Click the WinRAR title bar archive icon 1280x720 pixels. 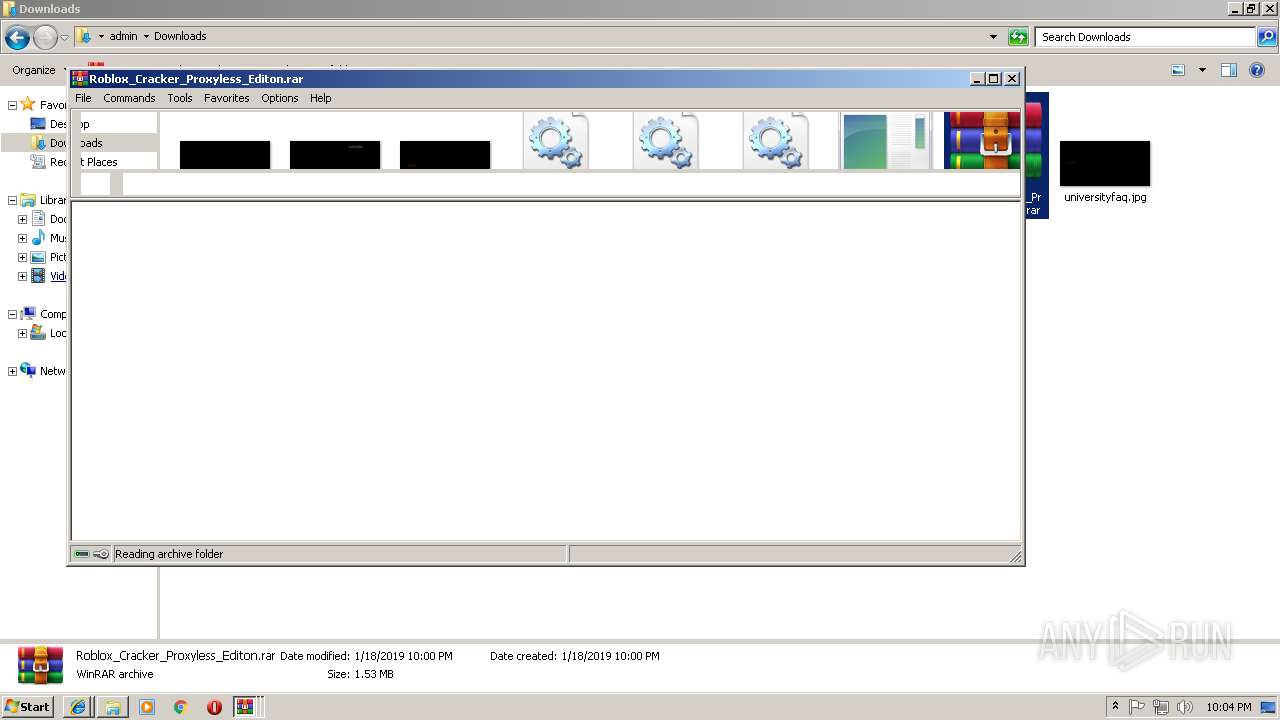click(80, 78)
